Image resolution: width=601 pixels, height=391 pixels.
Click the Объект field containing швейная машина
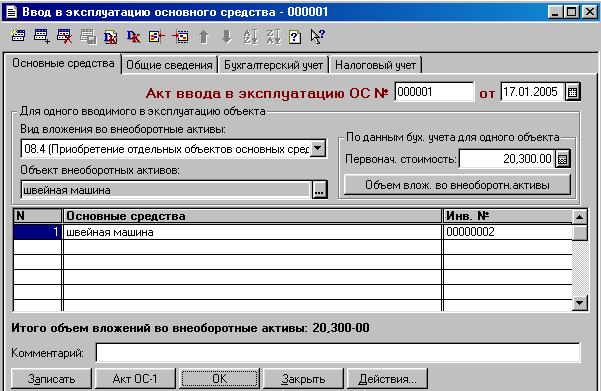coord(166,190)
